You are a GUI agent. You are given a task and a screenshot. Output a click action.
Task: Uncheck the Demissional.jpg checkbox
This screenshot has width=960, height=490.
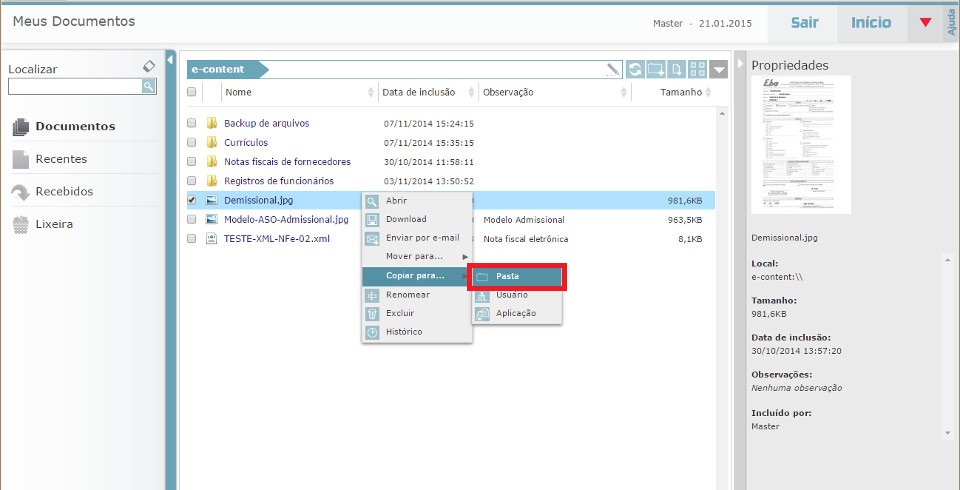(x=192, y=200)
